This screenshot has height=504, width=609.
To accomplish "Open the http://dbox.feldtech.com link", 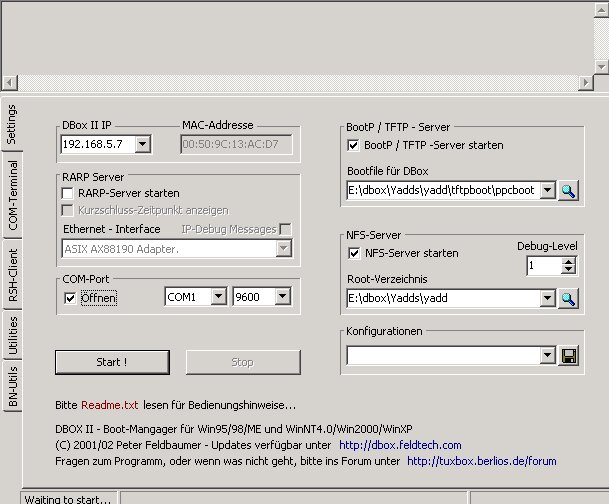I will pos(400,445).
